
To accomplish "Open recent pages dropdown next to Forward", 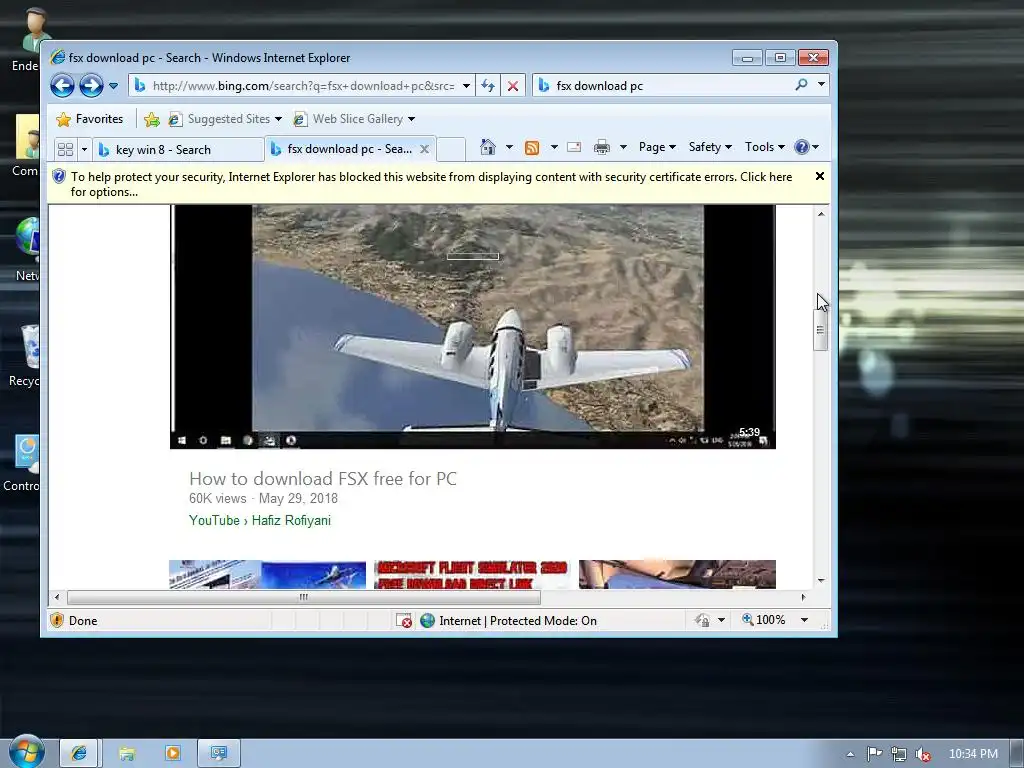I will [113, 86].
